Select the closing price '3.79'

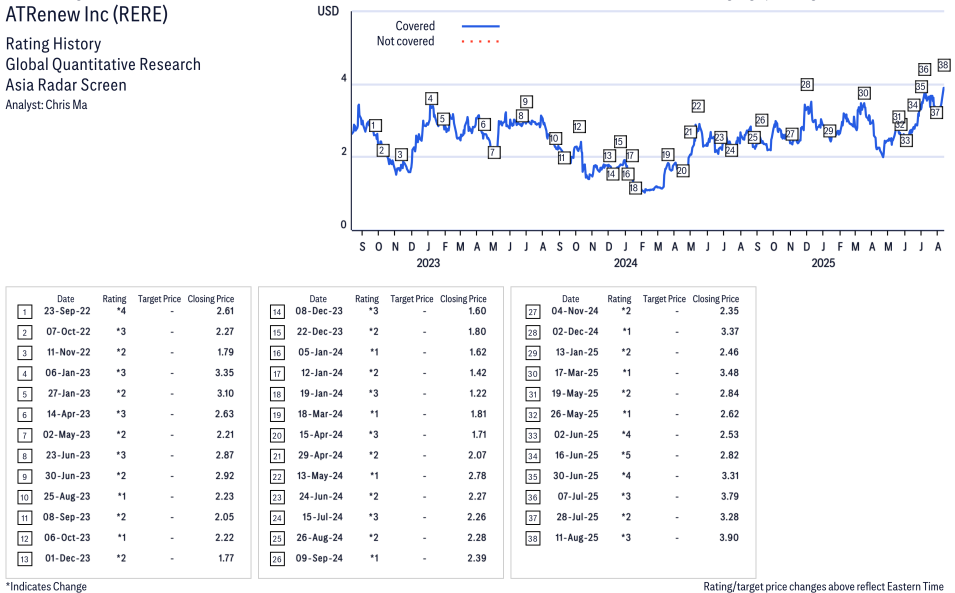point(730,497)
